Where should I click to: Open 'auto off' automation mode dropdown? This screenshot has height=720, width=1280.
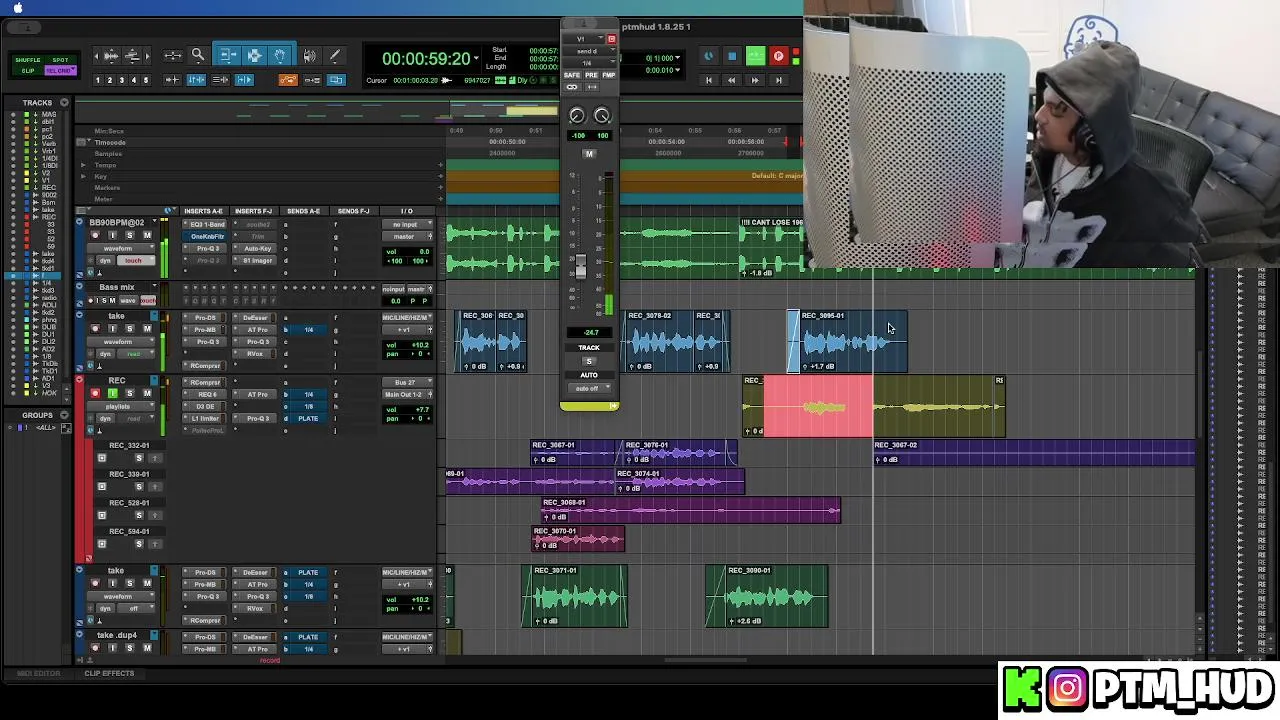(588, 388)
